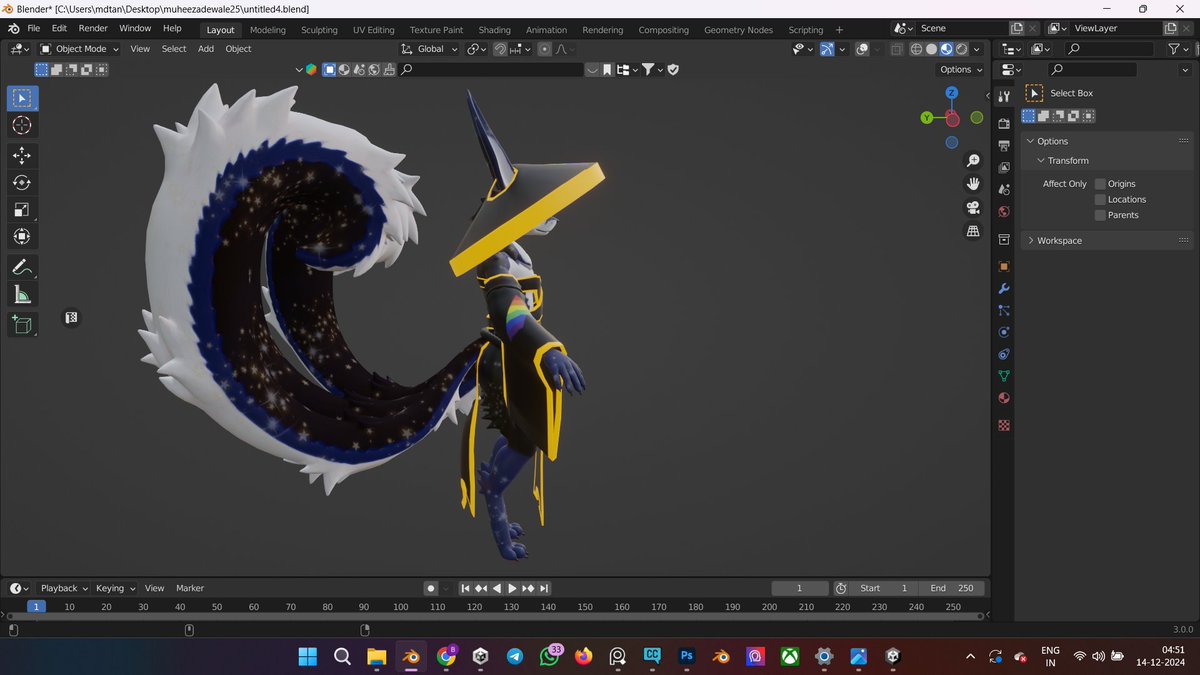This screenshot has height=675, width=1200.
Task: Open the Physics properties tab
Action: [x=1004, y=332]
